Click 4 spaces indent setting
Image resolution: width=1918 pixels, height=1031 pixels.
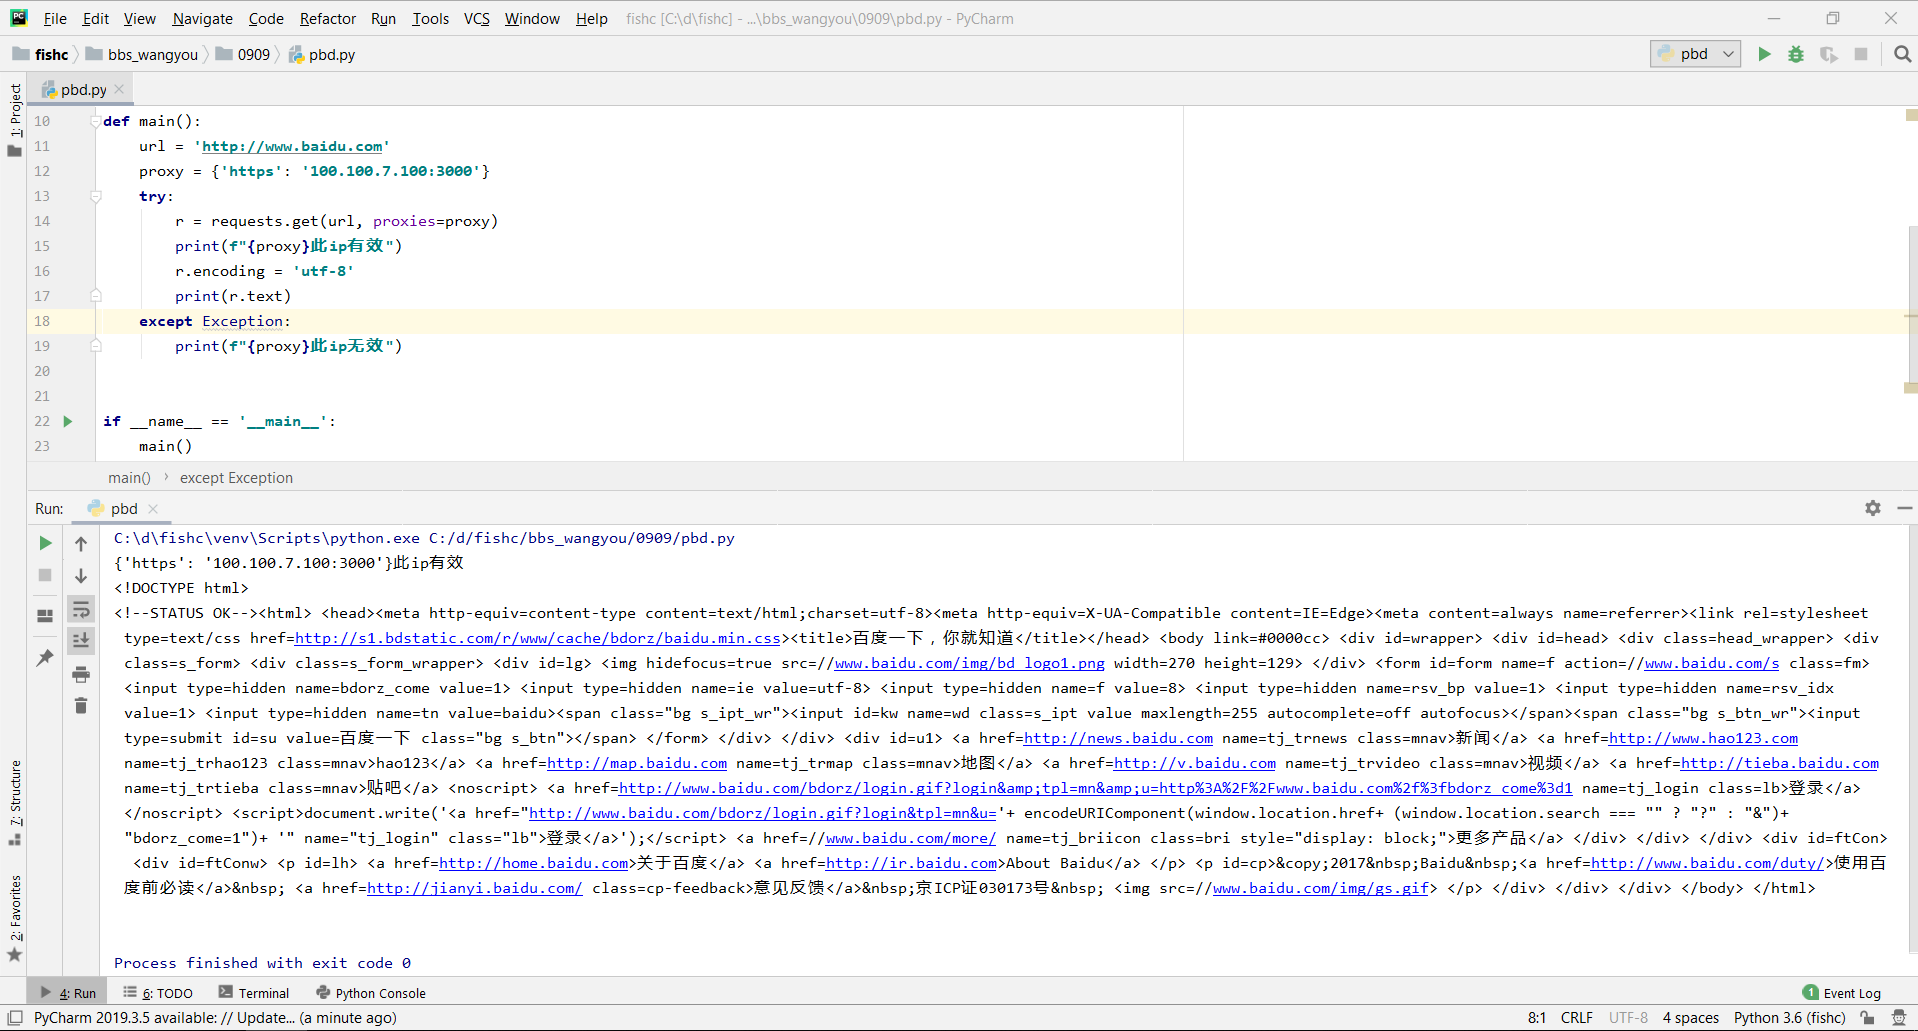click(x=1690, y=1018)
